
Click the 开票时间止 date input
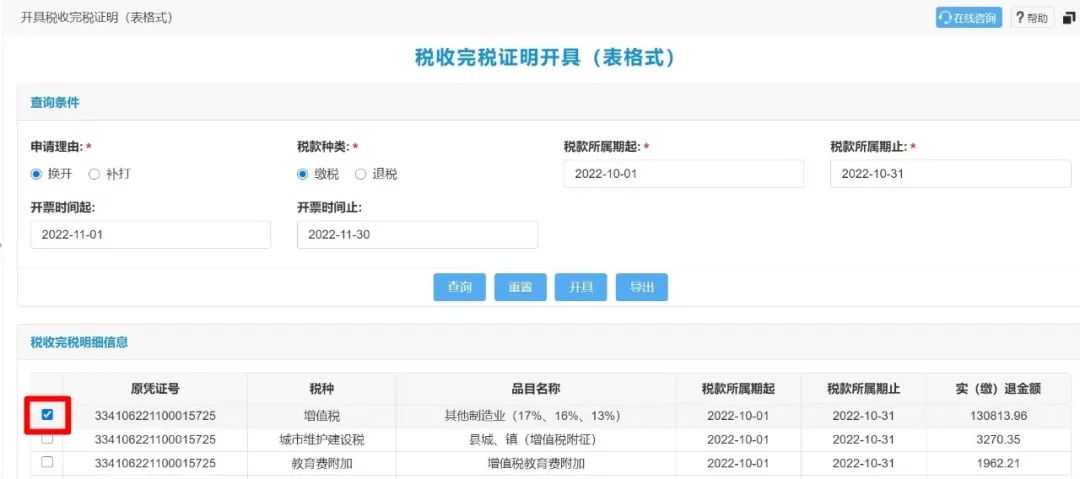417,235
